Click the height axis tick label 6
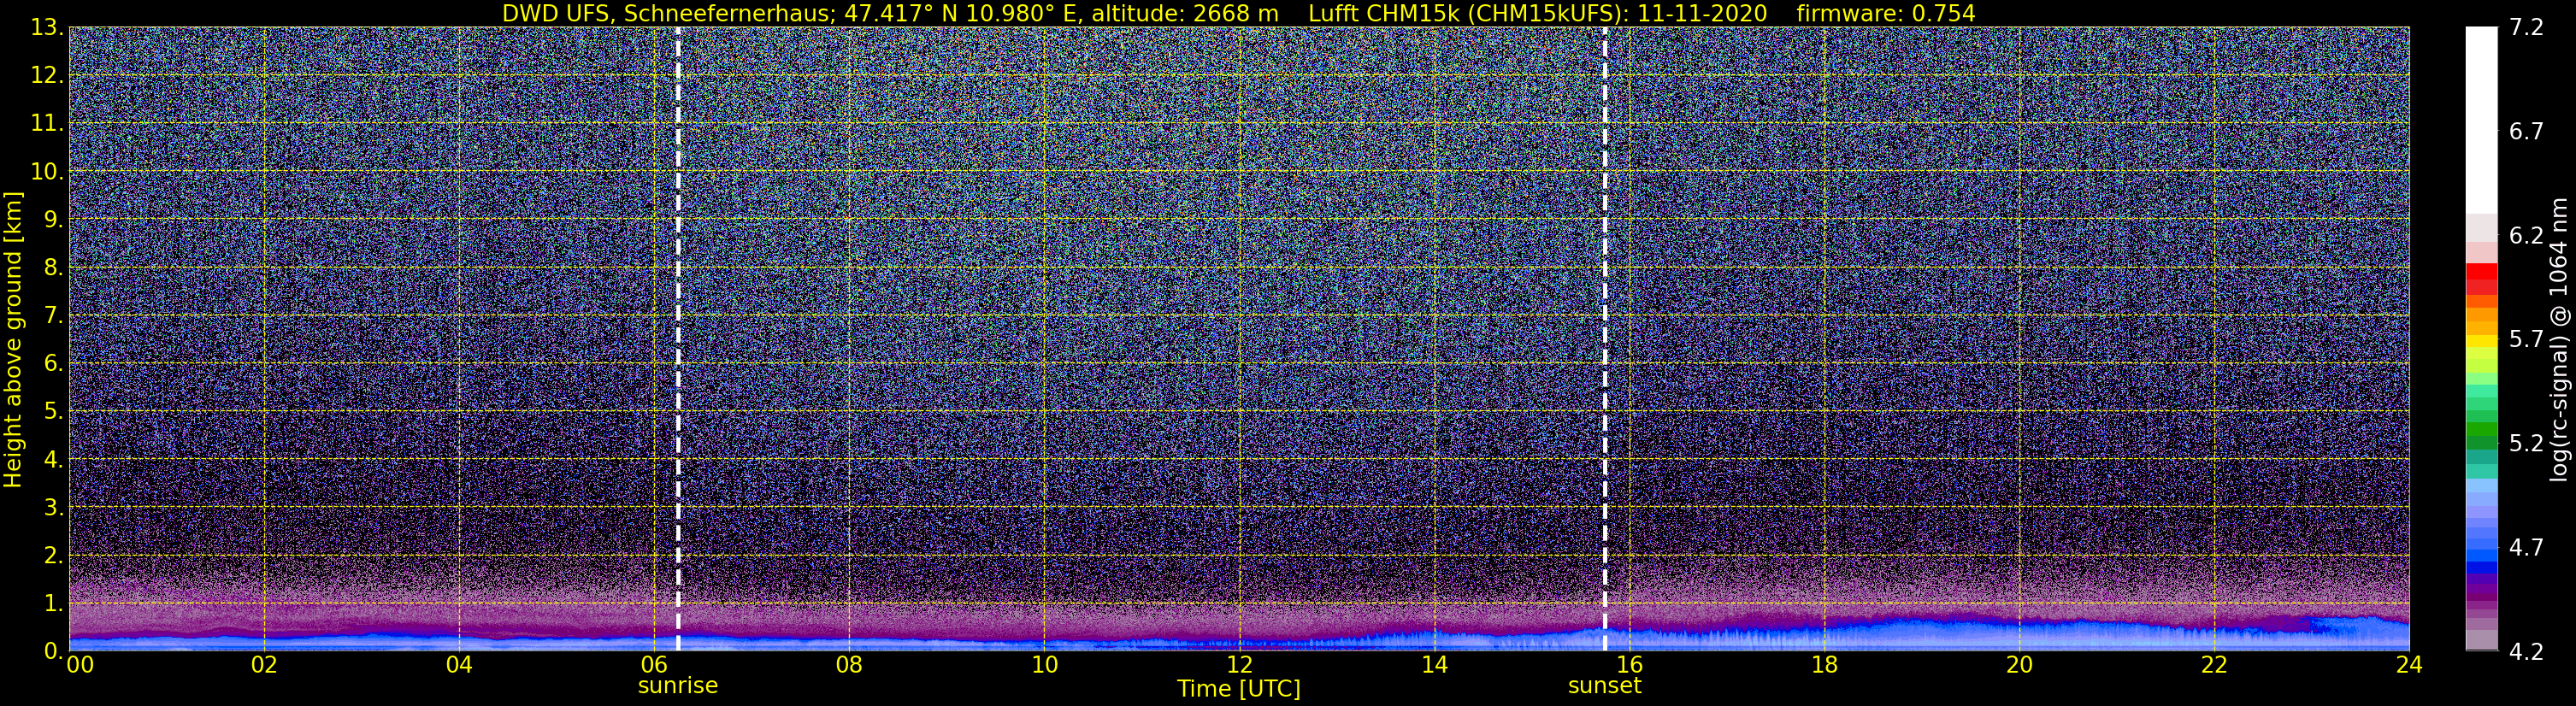 point(54,363)
